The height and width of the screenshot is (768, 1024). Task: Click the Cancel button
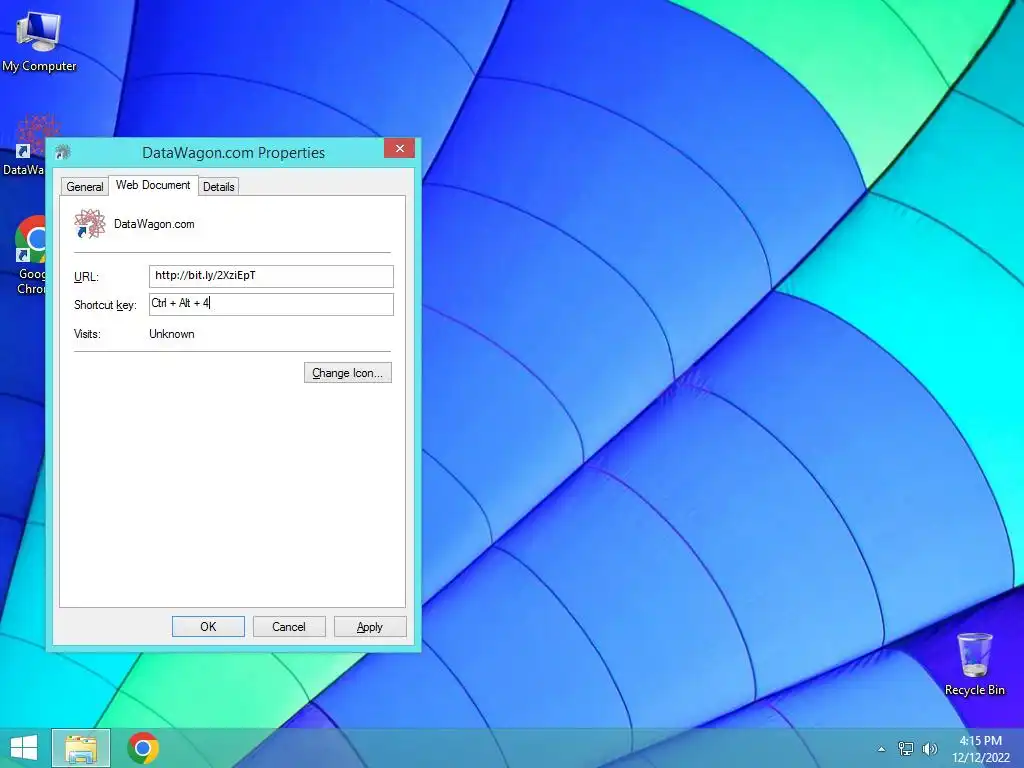(289, 627)
